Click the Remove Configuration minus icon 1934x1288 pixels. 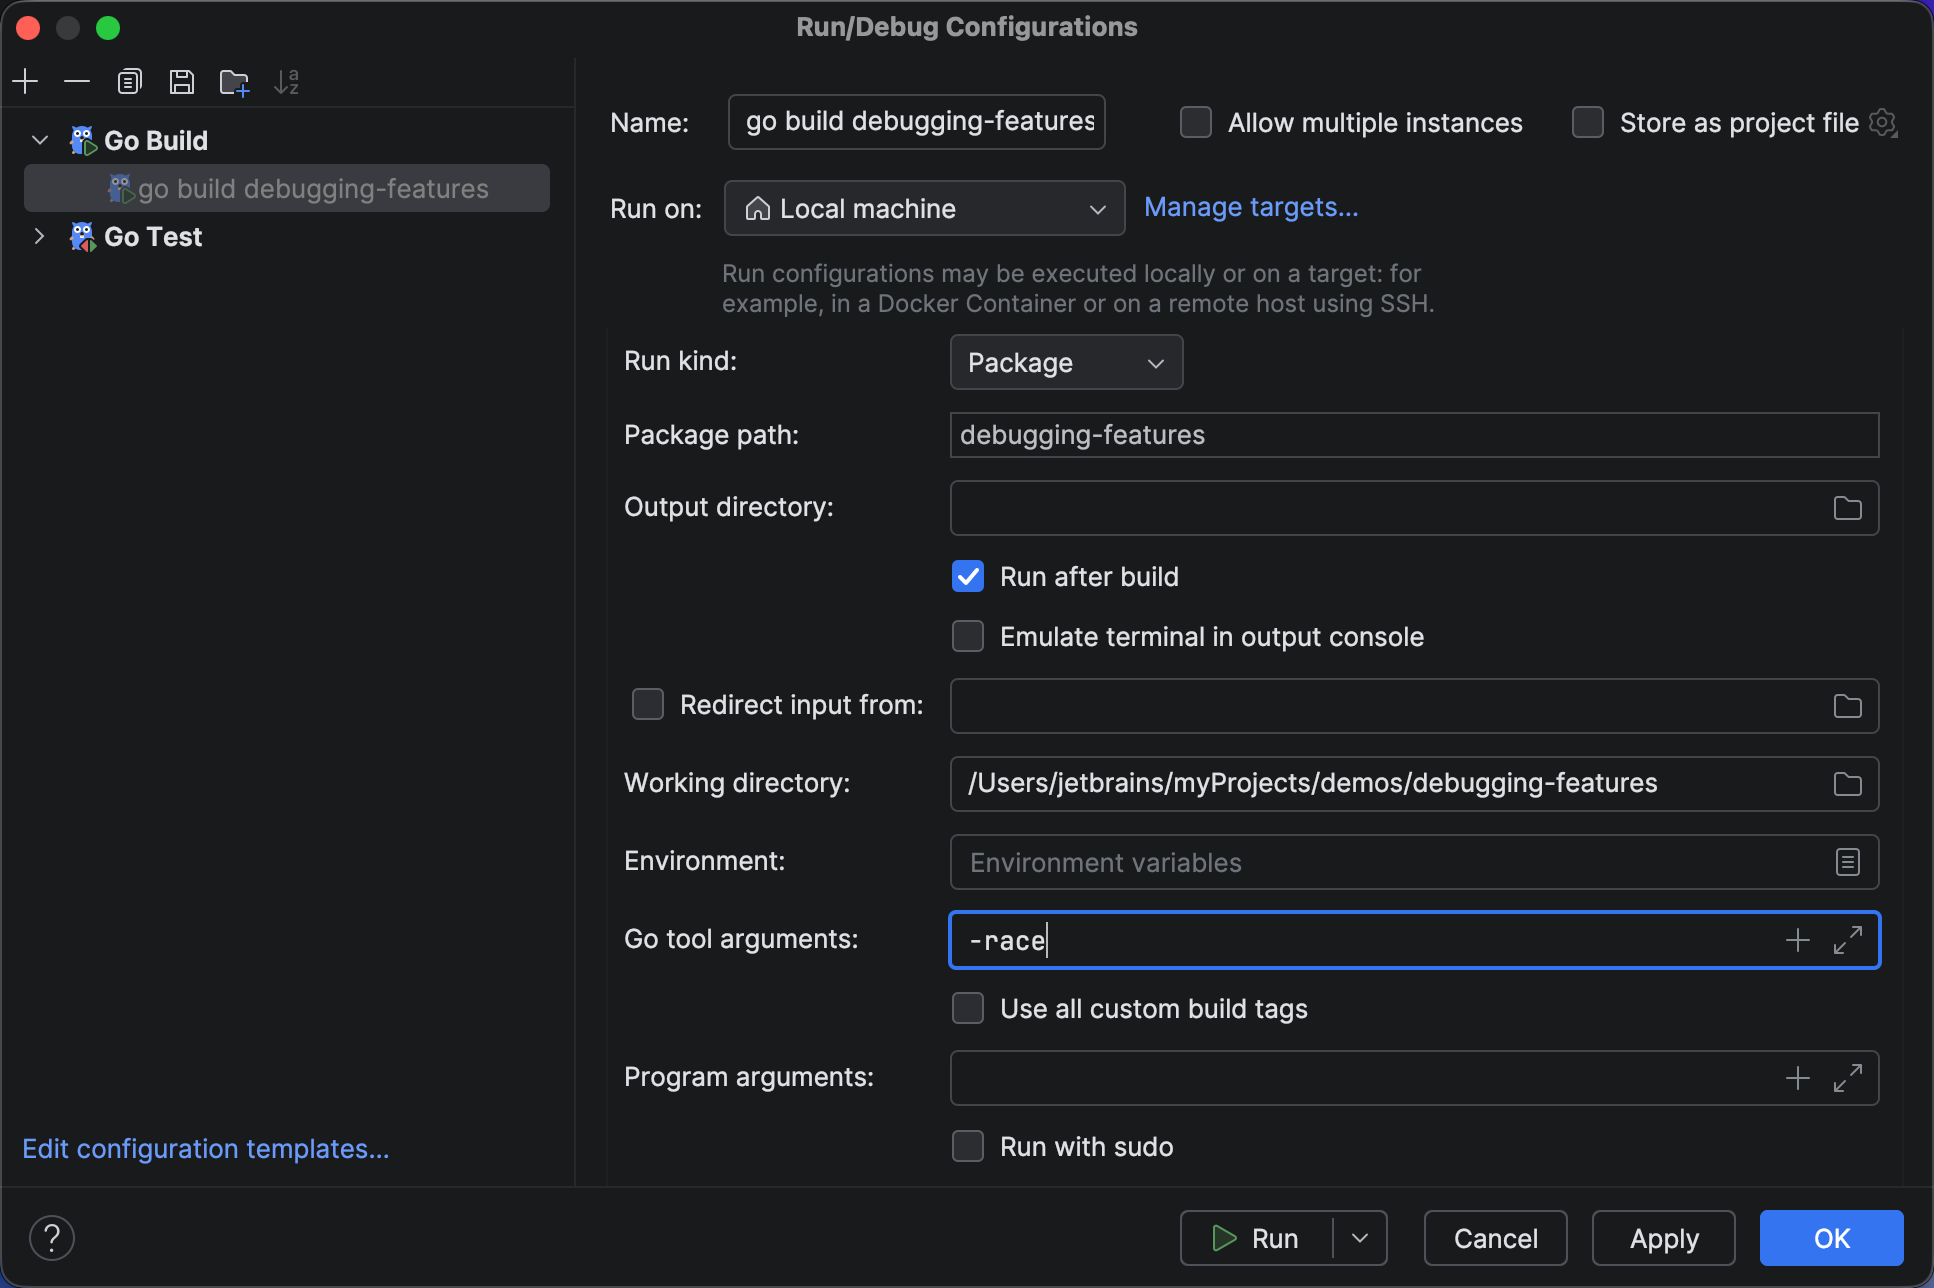77,81
